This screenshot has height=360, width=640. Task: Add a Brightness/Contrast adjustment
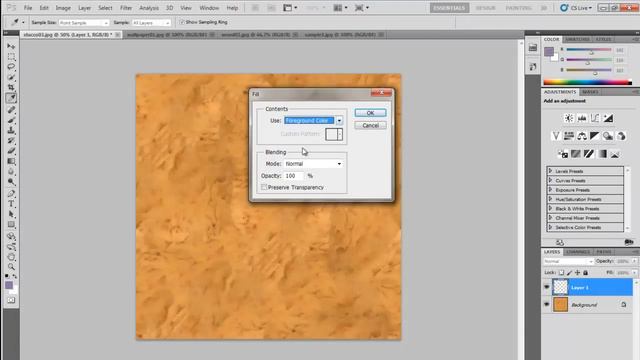[569, 118]
